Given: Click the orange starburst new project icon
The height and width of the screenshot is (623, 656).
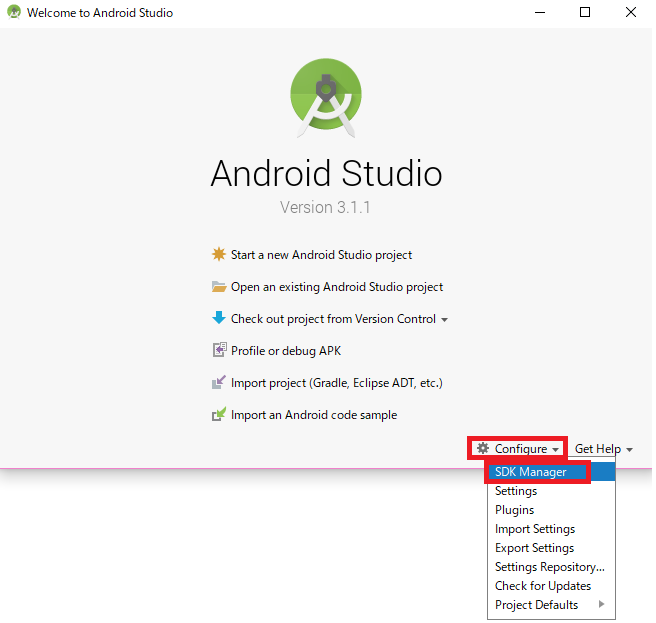Looking at the screenshot, I should tap(218, 254).
